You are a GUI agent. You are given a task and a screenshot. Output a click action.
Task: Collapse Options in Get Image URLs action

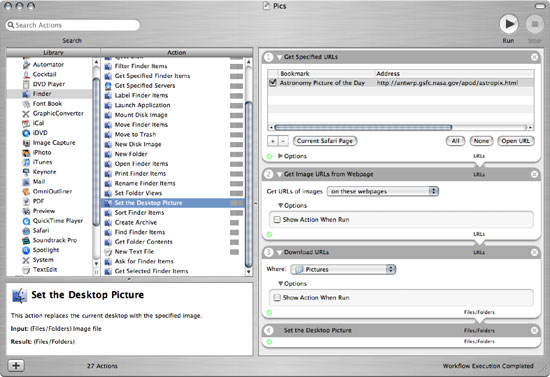click(x=281, y=206)
